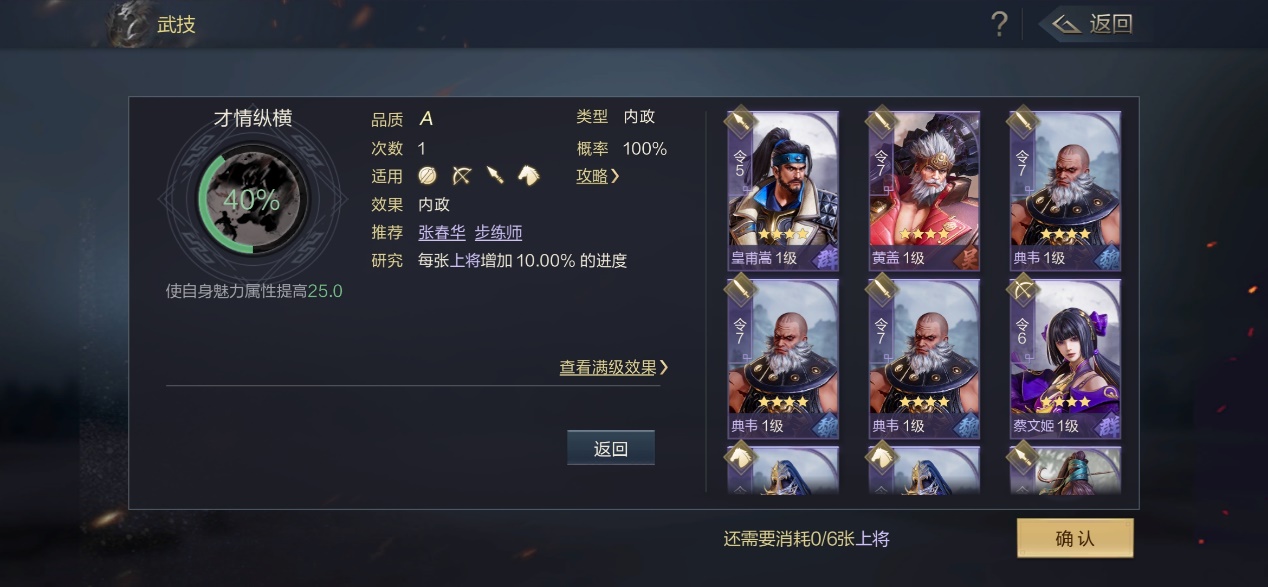Confirm with the 确认 button

pyautogui.click(x=1075, y=538)
